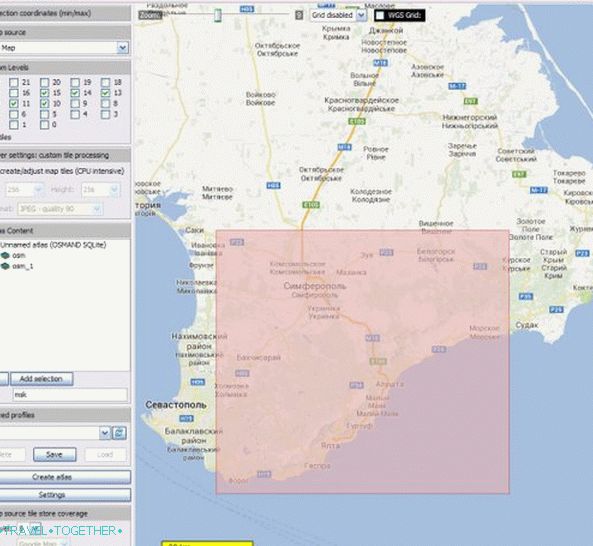The width and height of the screenshot is (593, 546).
Task: Uncheck zoom level 13
Action: tap(106, 93)
